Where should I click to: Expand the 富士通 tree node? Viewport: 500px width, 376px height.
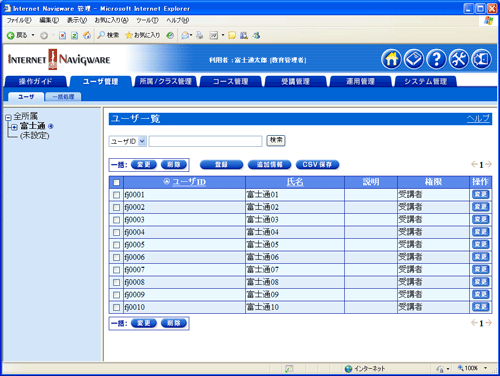click(14, 127)
